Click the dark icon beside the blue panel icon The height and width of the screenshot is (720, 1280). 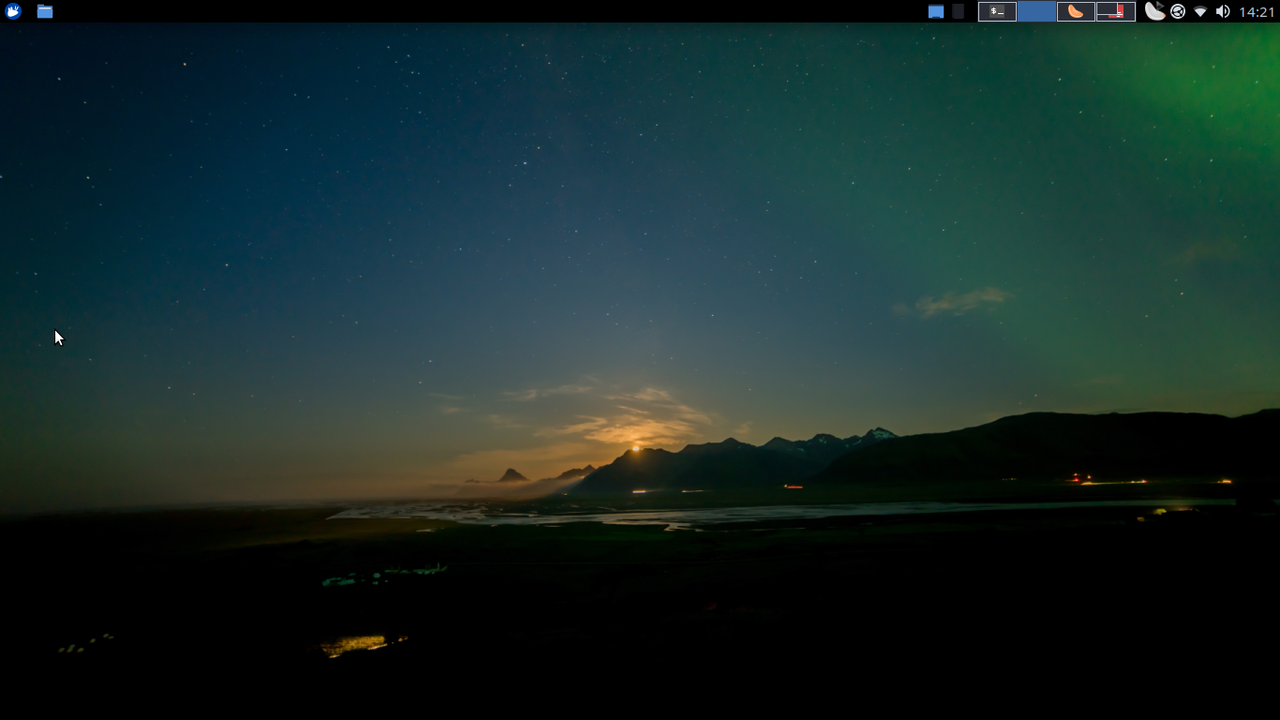click(958, 12)
